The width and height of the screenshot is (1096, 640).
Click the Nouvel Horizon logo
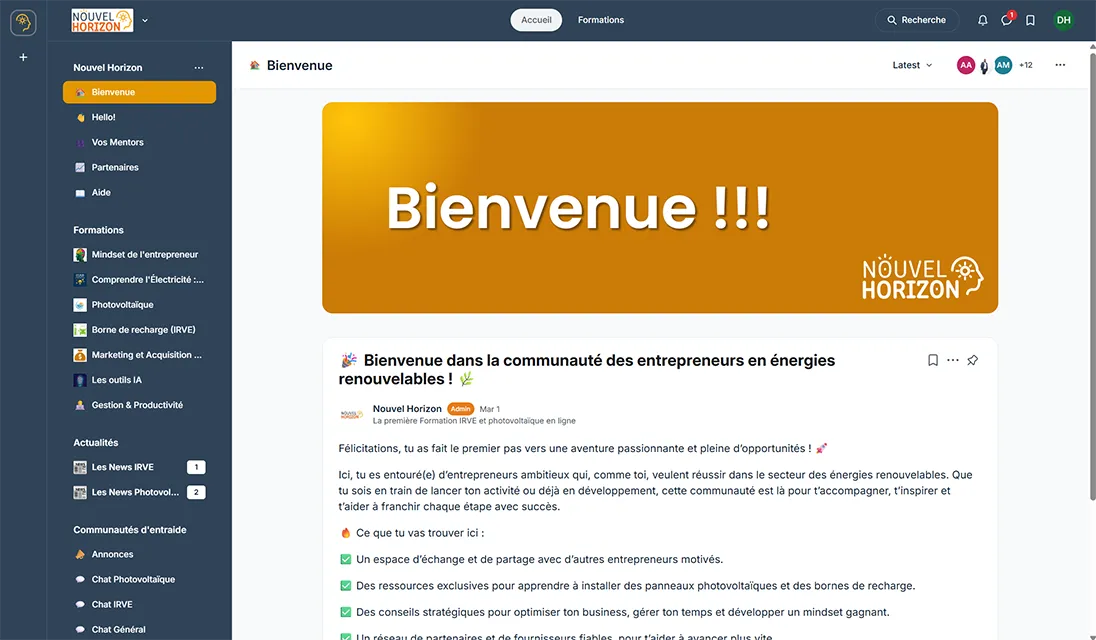(x=102, y=20)
